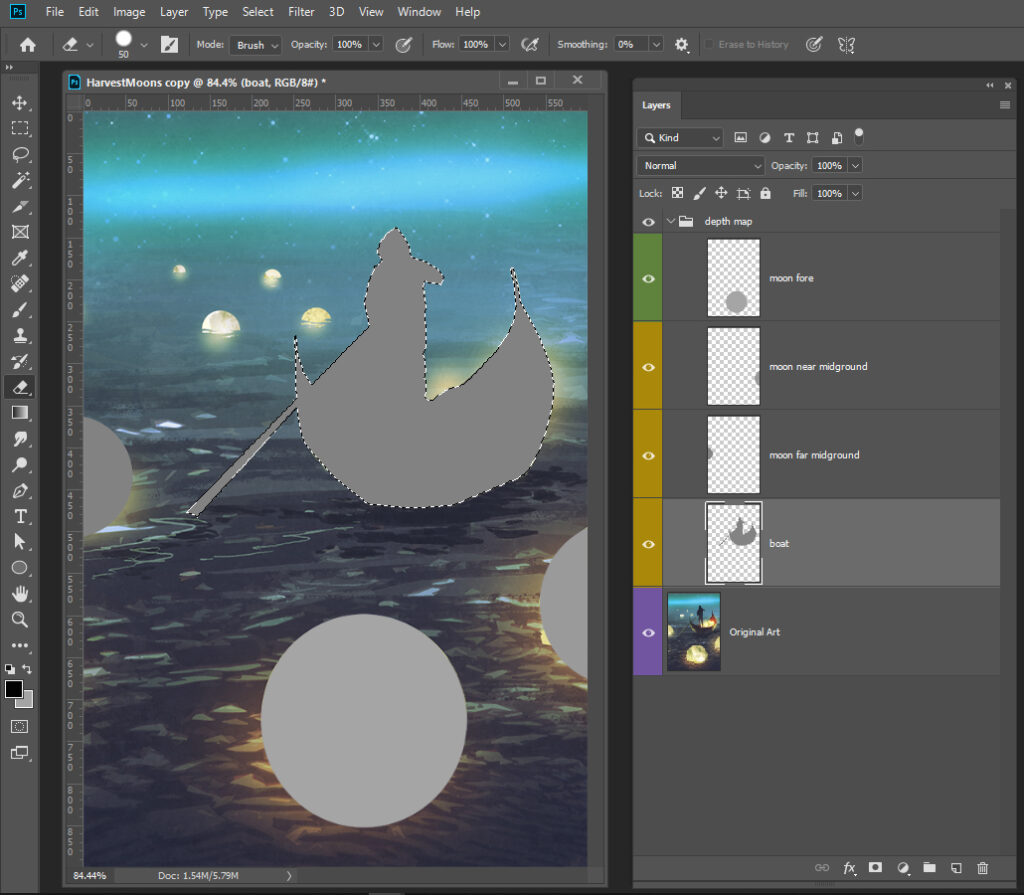Select the Hand tool
1024x895 pixels.
[19, 594]
